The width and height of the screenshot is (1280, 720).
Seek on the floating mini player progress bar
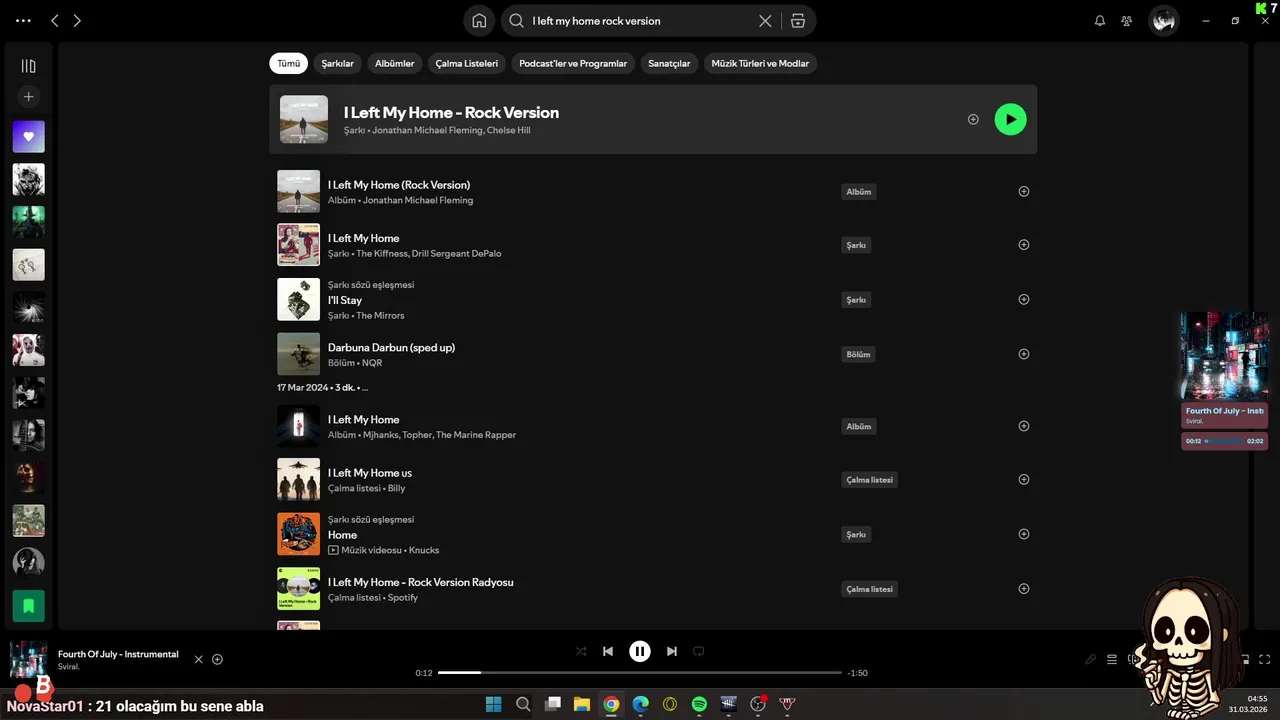click(1225, 441)
